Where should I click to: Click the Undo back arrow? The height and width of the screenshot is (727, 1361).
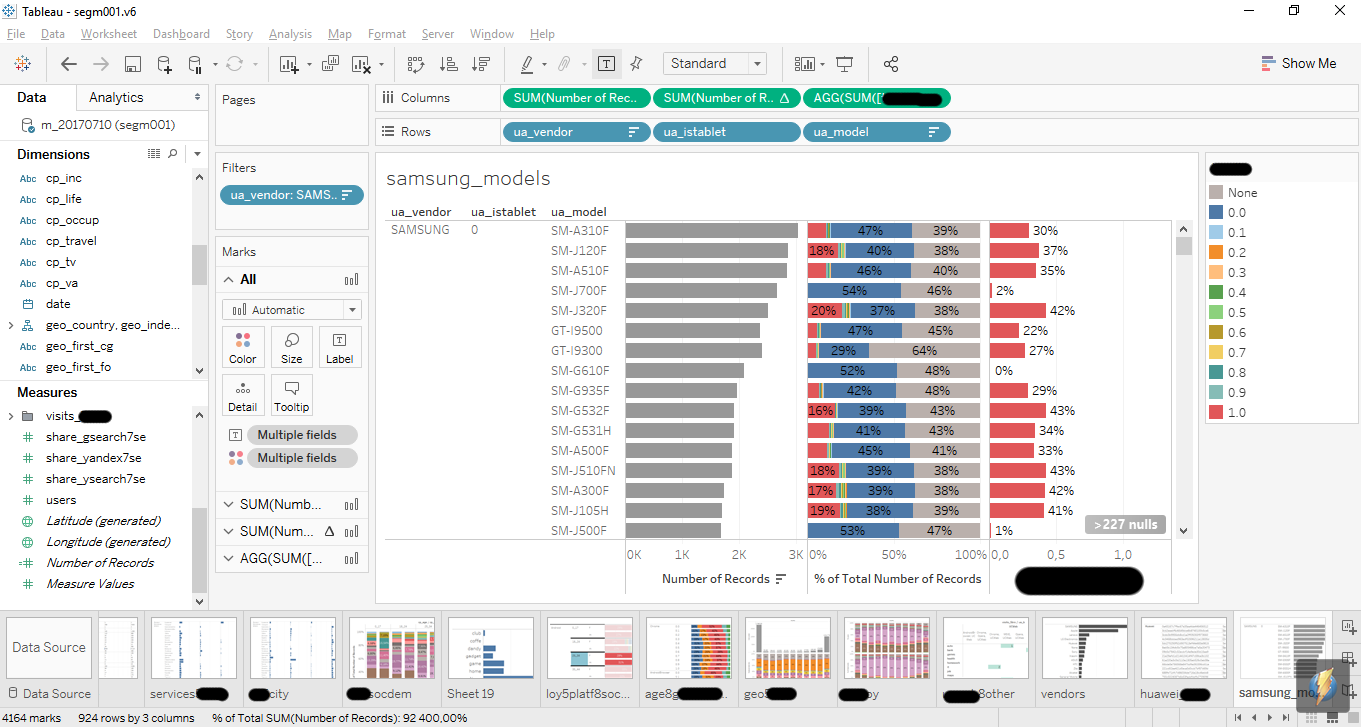tap(69, 64)
